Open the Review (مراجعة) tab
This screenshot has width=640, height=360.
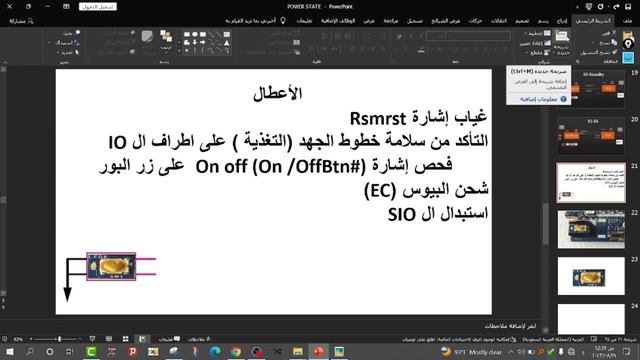pyautogui.click(x=391, y=21)
